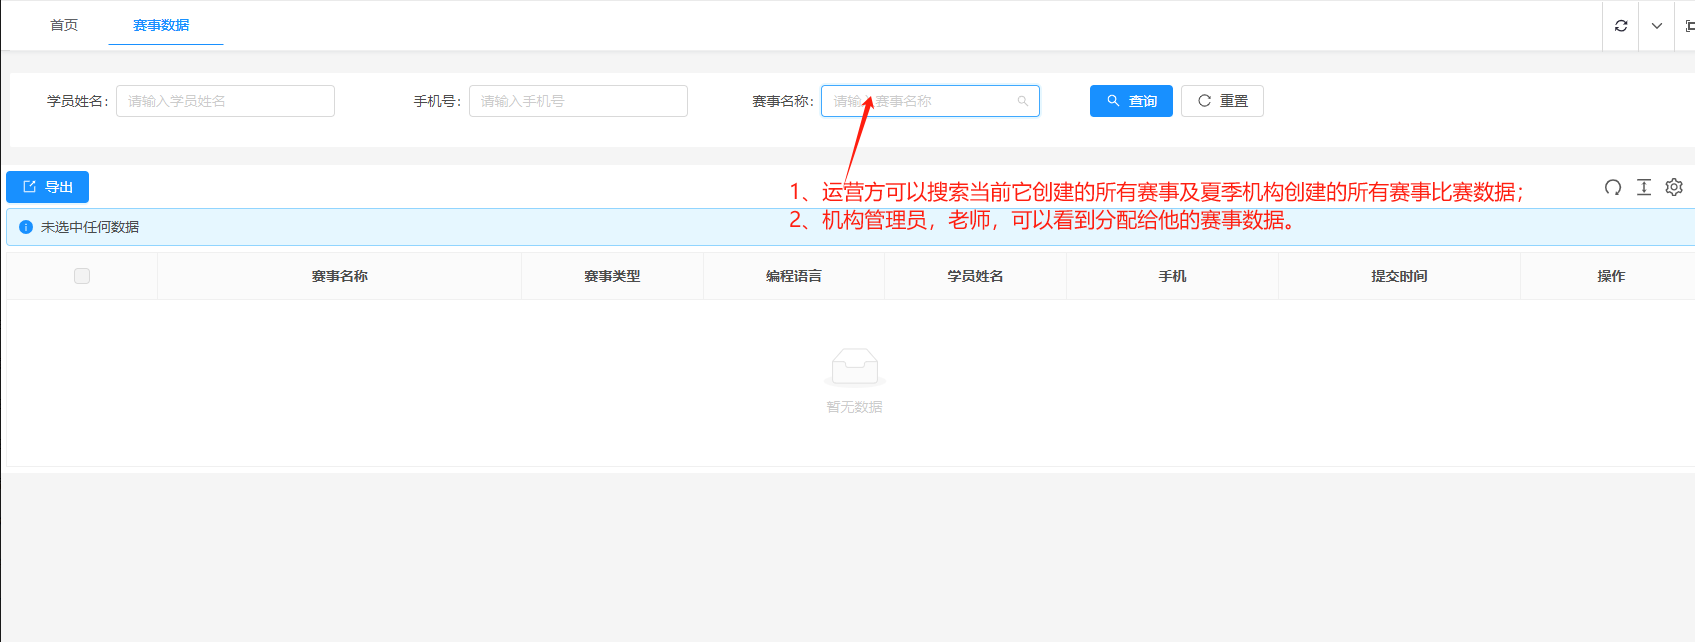The image size is (1695, 642).
Task: Focus the 学员姓名 input field
Action: tap(225, 101)
